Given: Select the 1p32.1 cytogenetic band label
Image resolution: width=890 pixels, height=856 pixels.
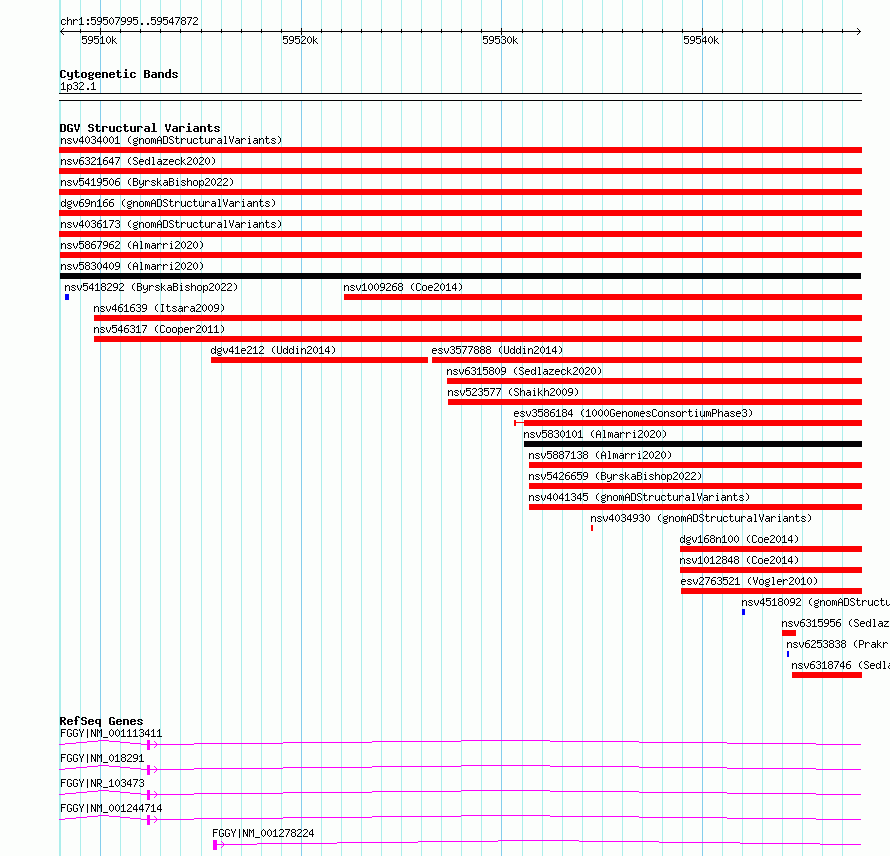Looking at the screenshot, I should (x=78, y=86).
